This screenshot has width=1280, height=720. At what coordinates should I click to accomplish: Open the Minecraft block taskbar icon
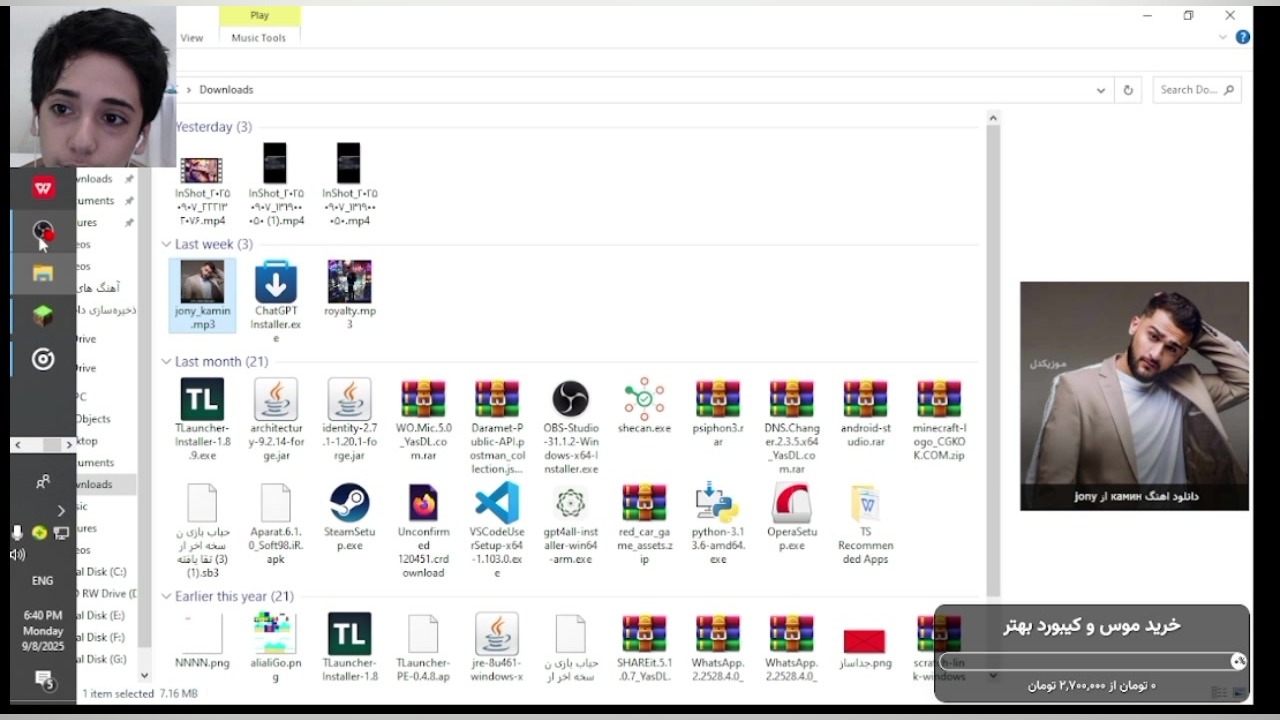tap(43, 316)
